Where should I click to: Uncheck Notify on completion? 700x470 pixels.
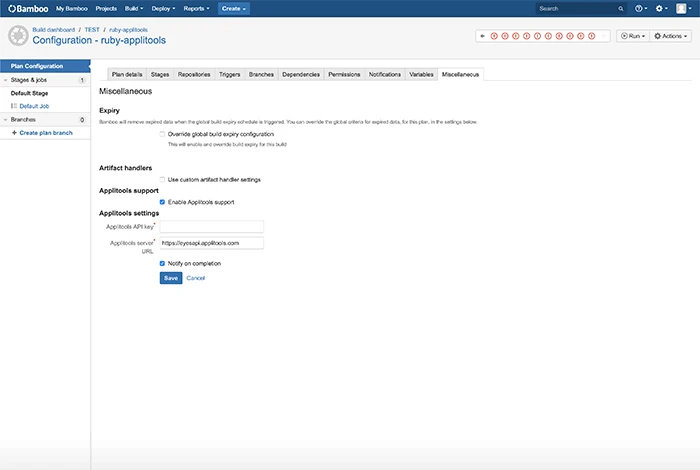pyautogui.click(x=162, y=263)
